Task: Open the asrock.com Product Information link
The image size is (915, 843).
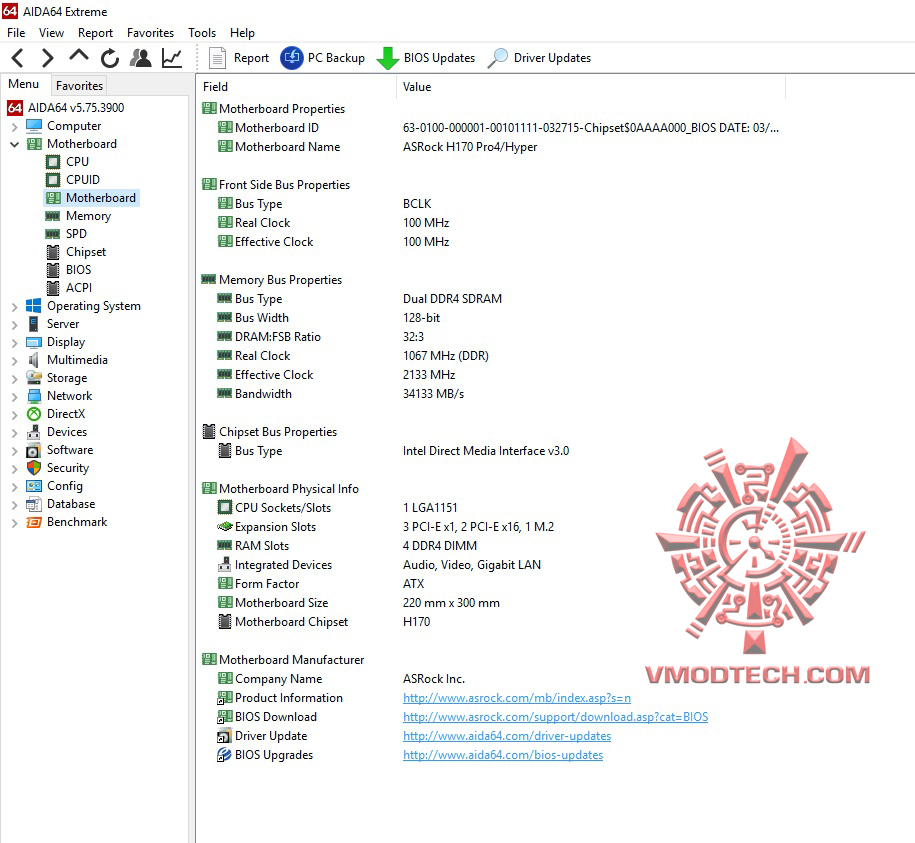Action: tap(517, 698)
